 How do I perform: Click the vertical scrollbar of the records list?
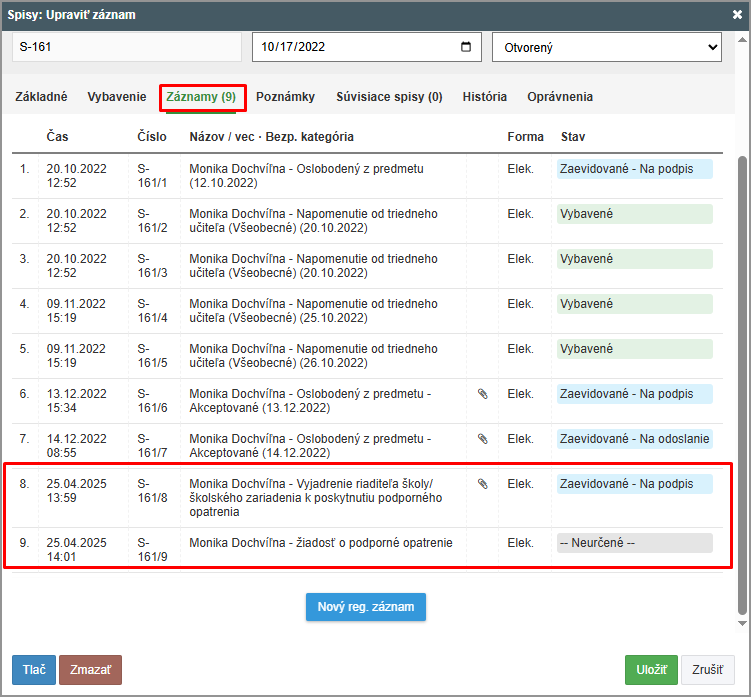[741, 380]
